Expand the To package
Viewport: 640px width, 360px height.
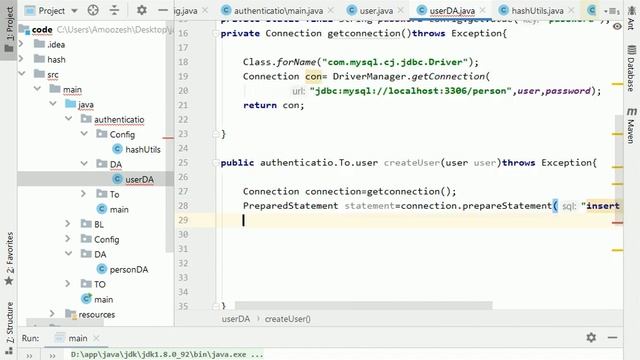point(84,193)
